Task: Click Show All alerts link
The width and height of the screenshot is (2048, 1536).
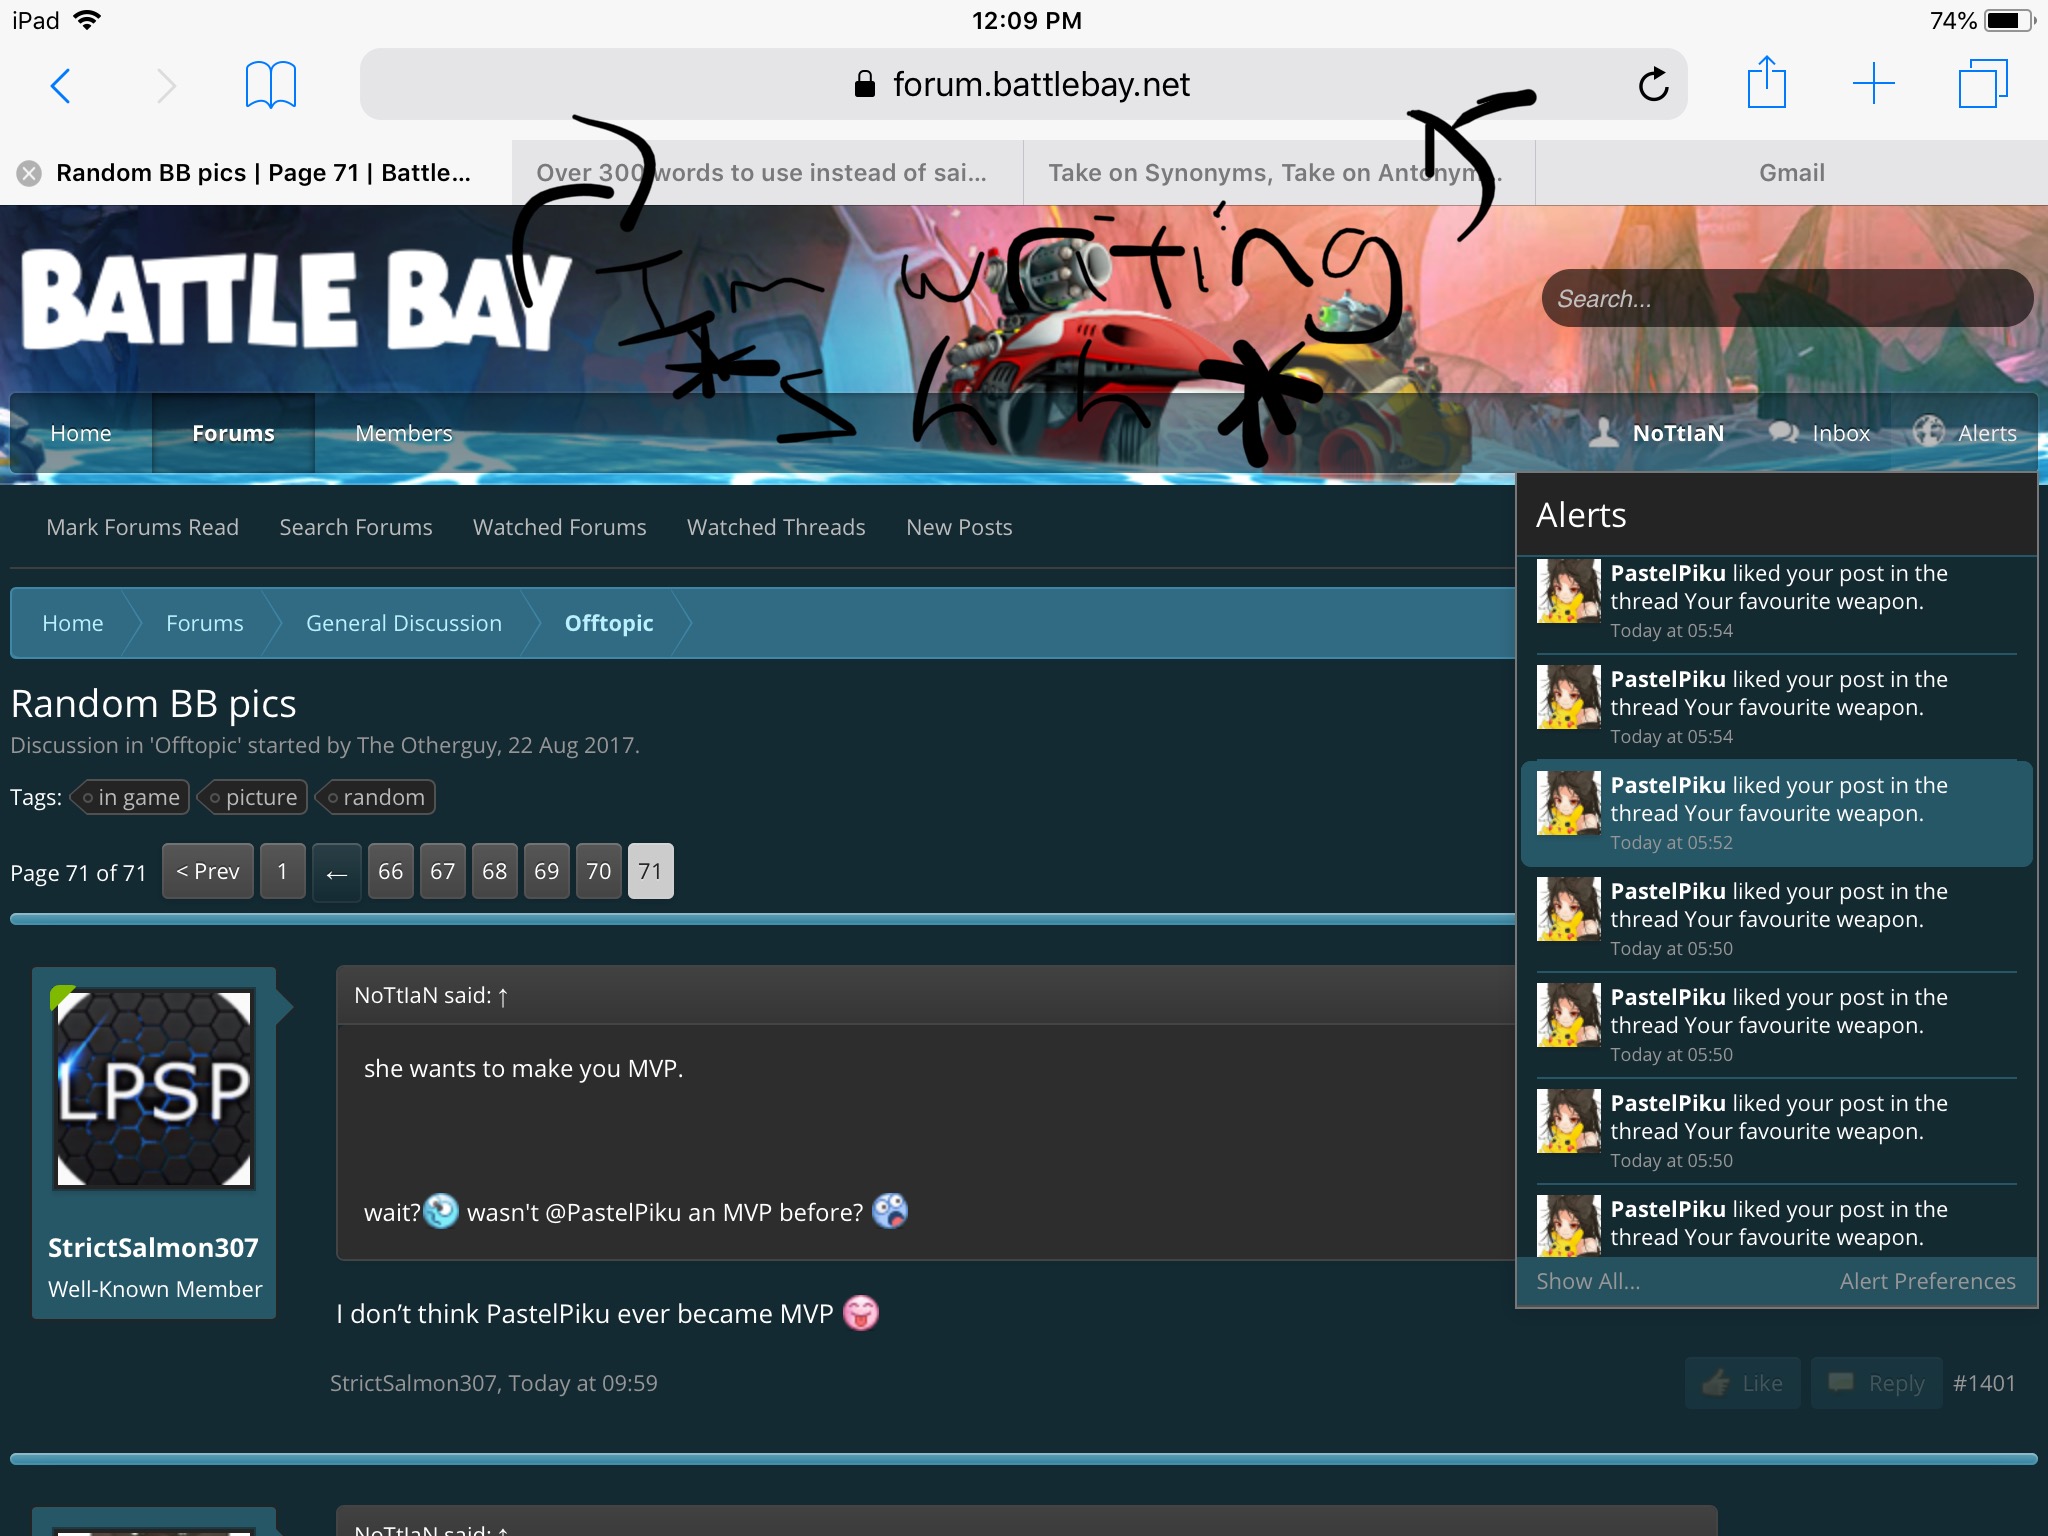Action: point(1587,1281)
